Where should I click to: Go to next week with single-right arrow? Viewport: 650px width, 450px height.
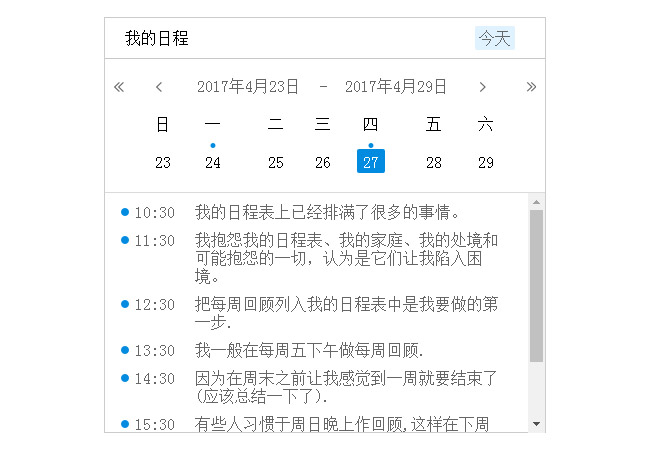(x=483, y=87)
